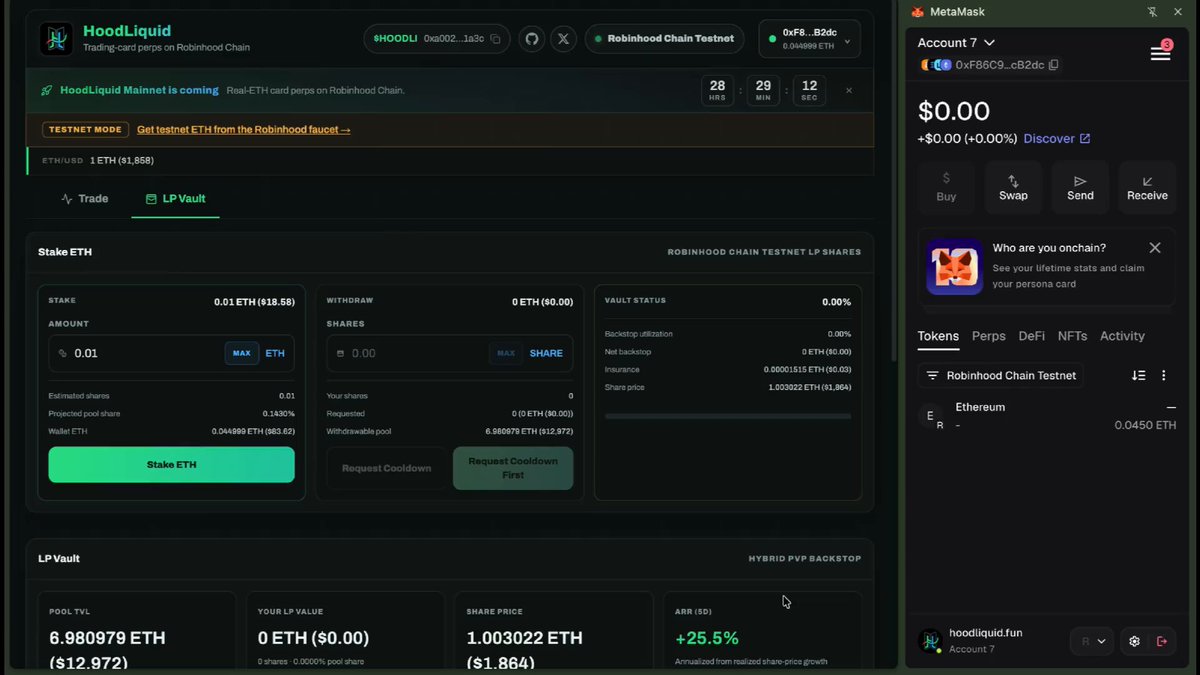Open the Robinhood Chain Testnet network filter in MetaMask
The width and height of the screenshot is (1200, 675).
(x=1000, y=375)
